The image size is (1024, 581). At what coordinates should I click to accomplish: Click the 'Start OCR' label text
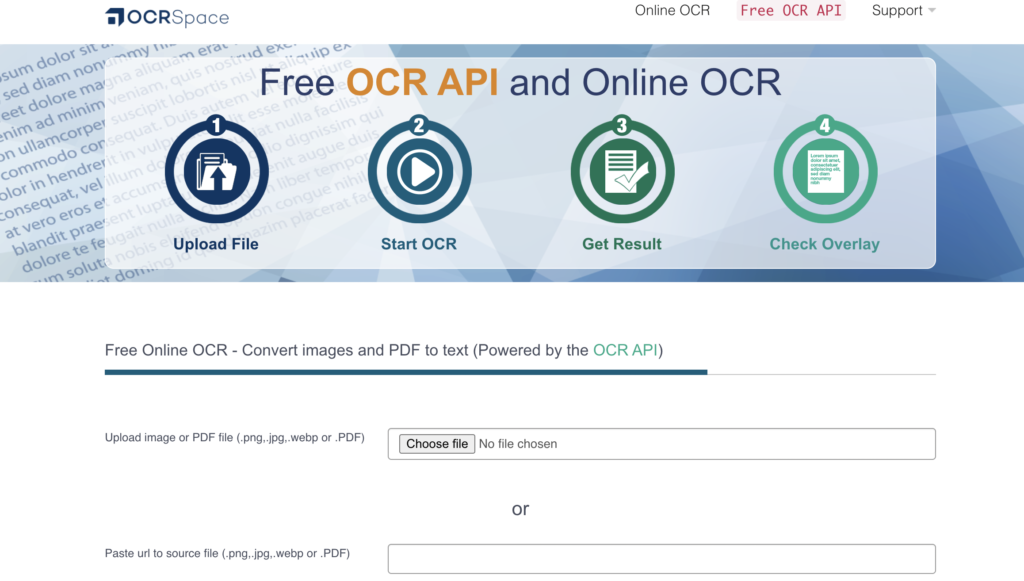pos(419,244)
